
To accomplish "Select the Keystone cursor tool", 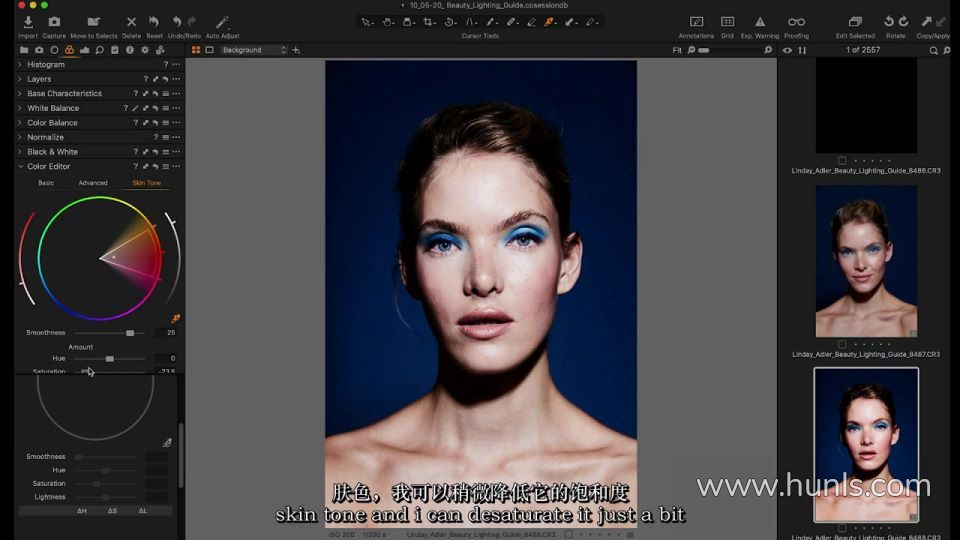I will coord(471,22).
